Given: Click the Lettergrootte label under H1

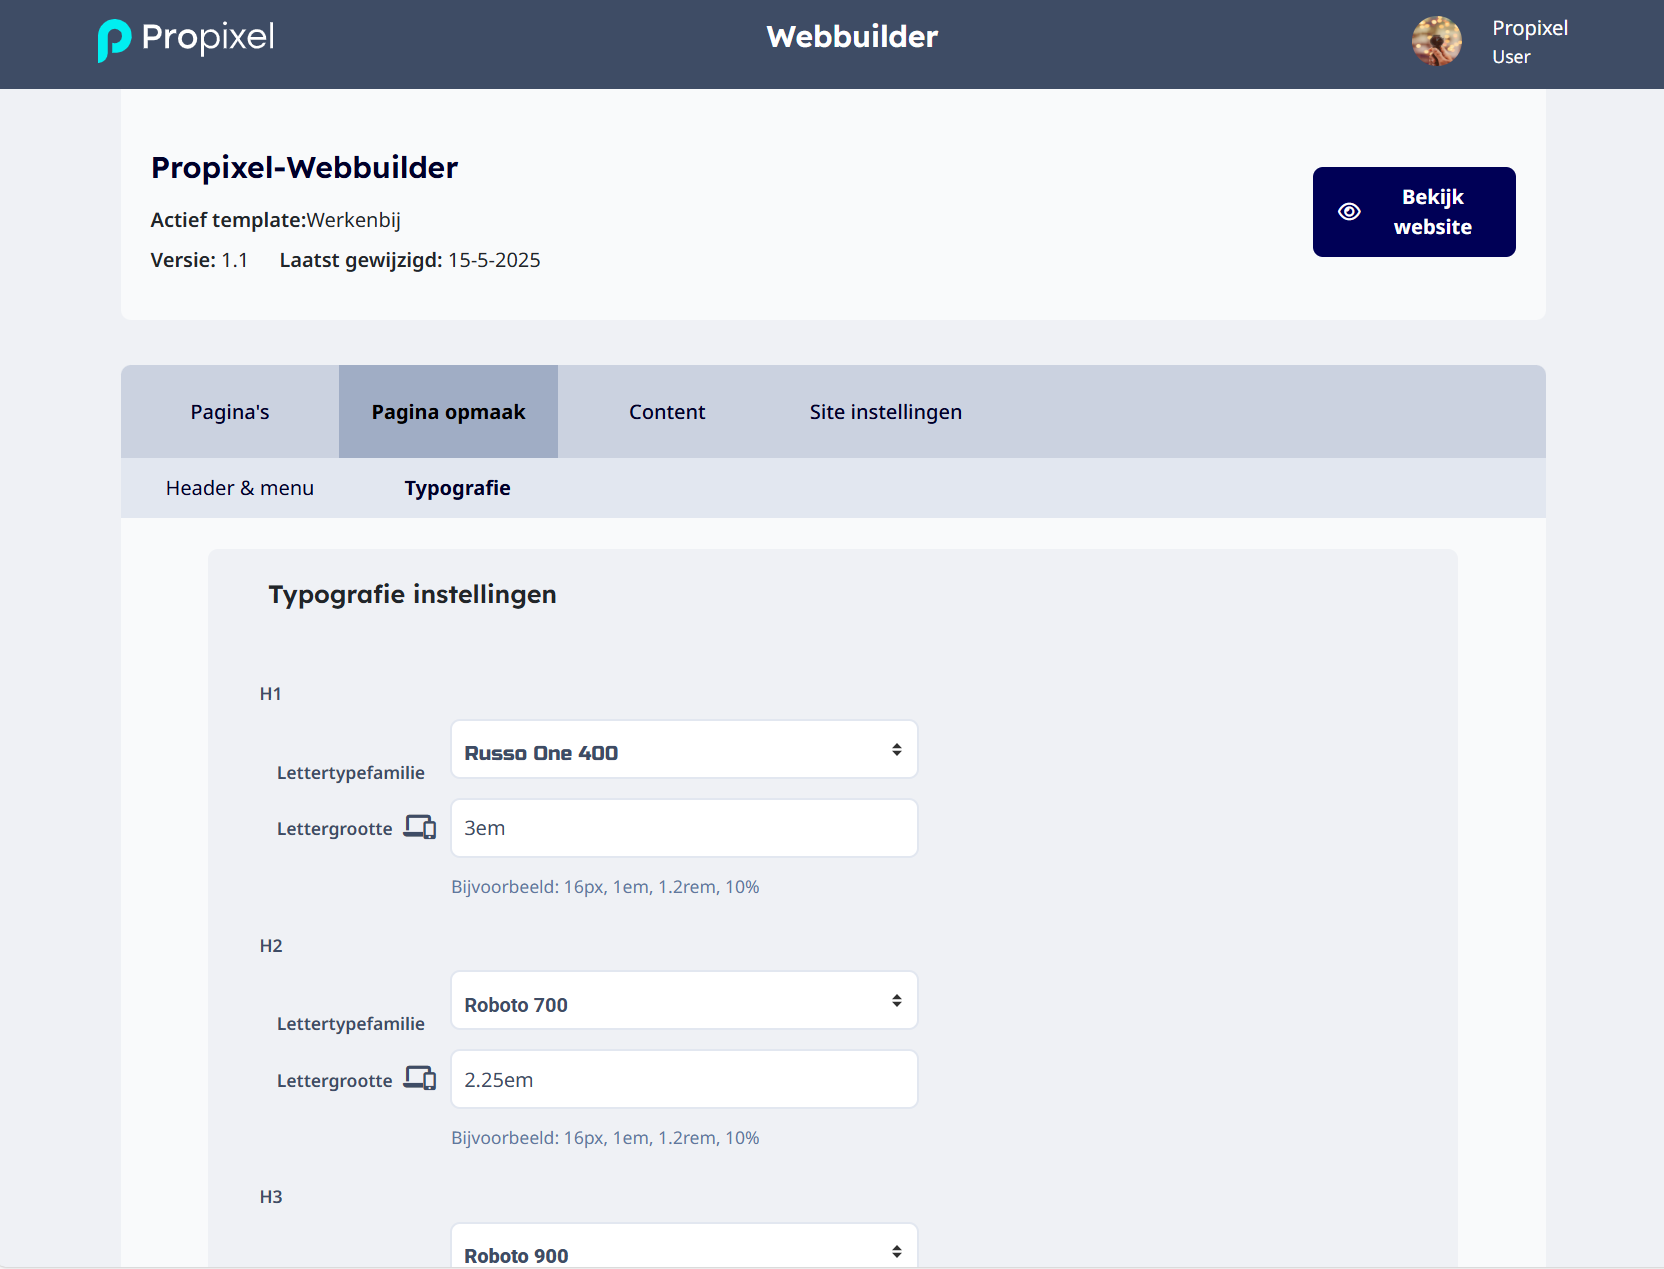Looking at the screenshot, I should 334,829.
